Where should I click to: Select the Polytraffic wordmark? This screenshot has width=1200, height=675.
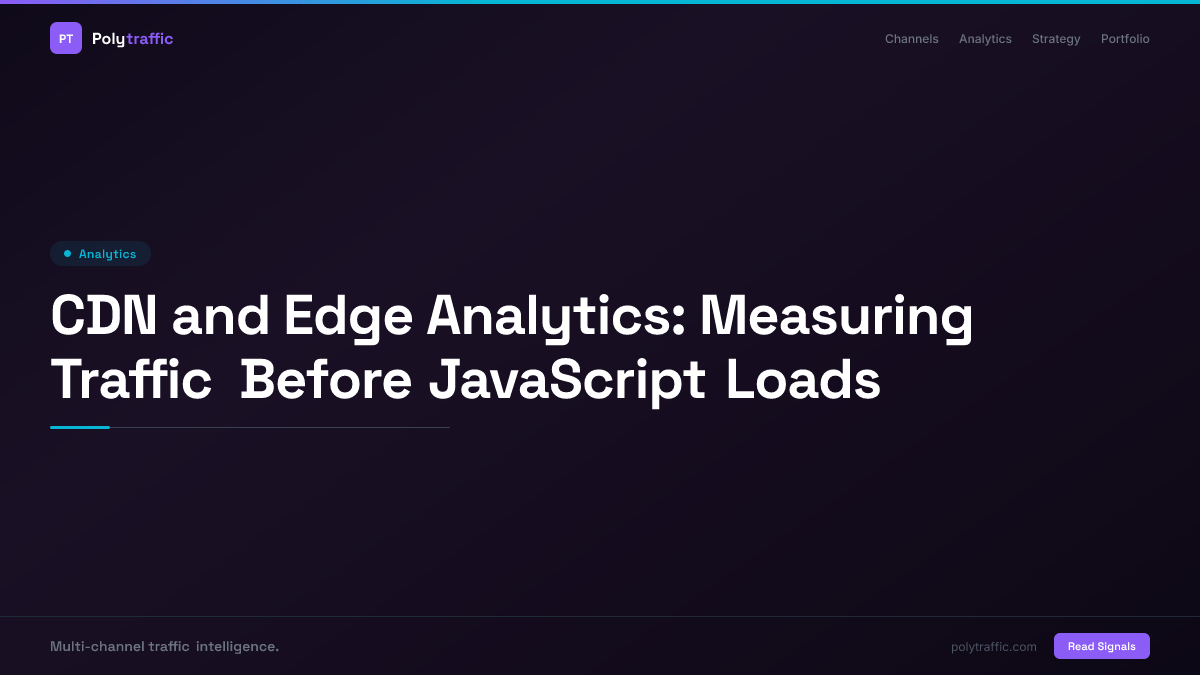[132, 38]
